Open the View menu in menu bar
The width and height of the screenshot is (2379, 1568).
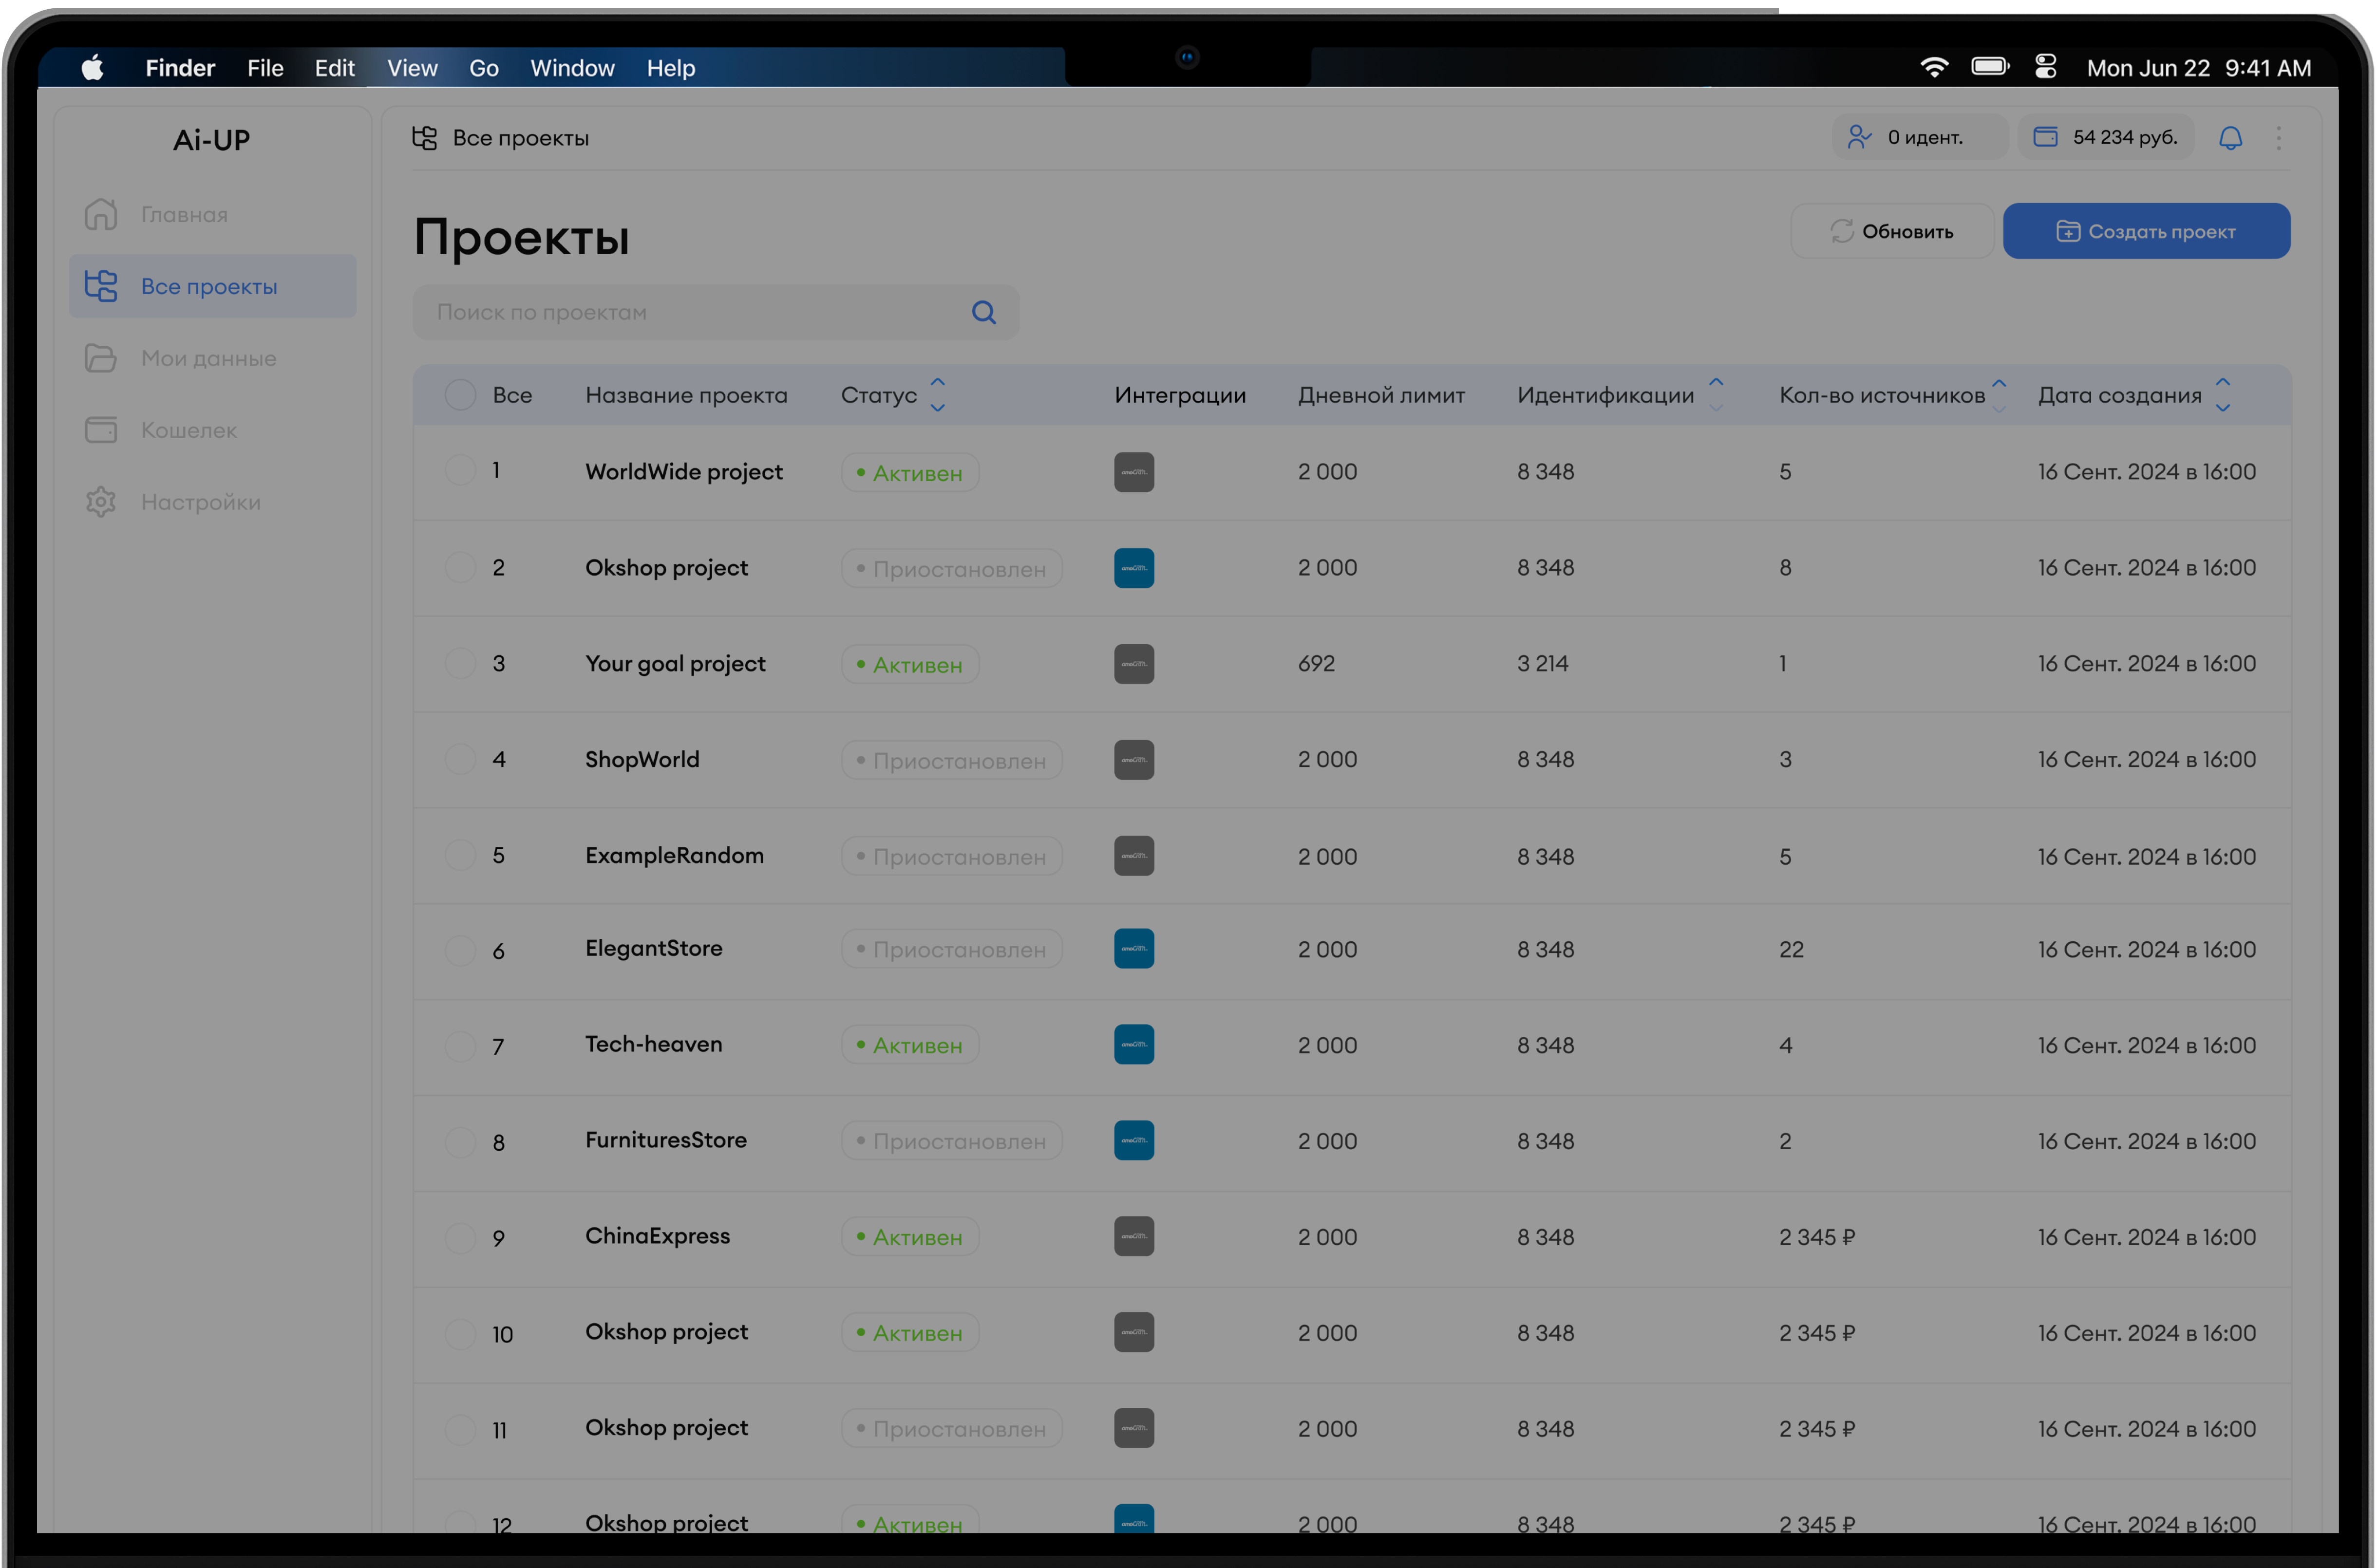412,68
